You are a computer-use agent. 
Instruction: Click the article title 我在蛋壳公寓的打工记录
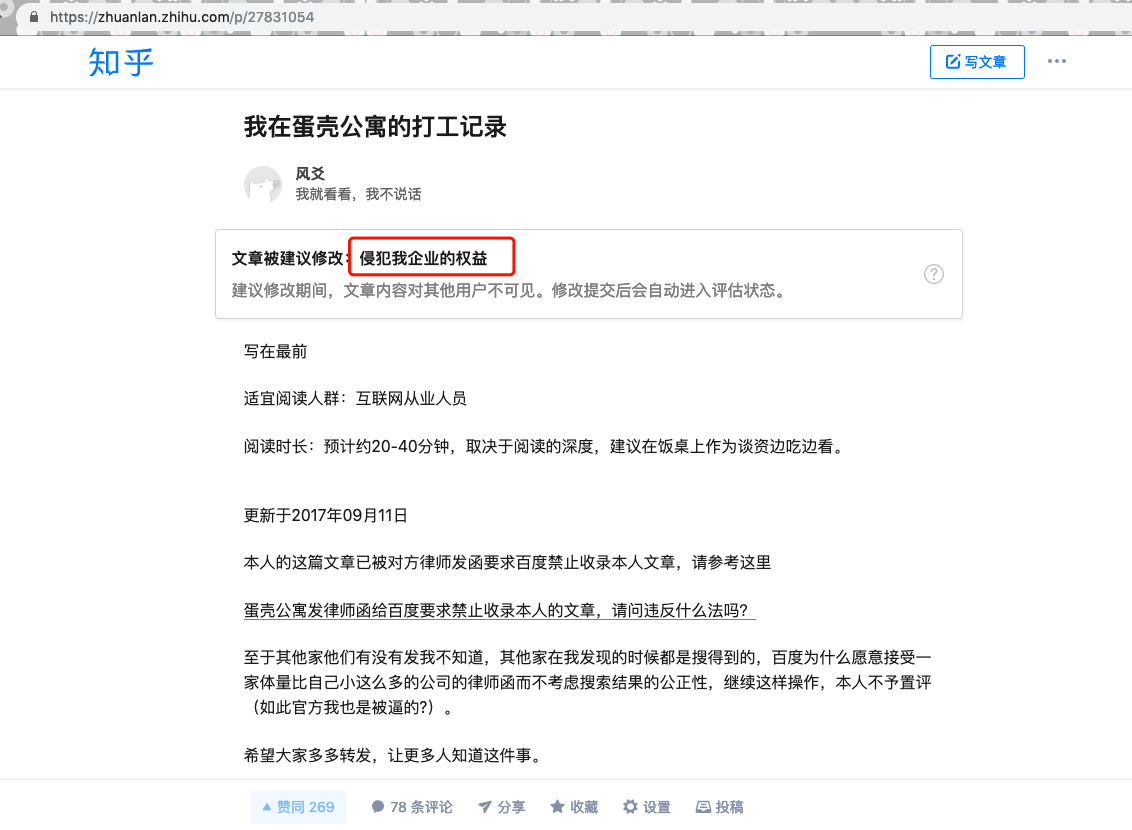(x=375, y=127)
